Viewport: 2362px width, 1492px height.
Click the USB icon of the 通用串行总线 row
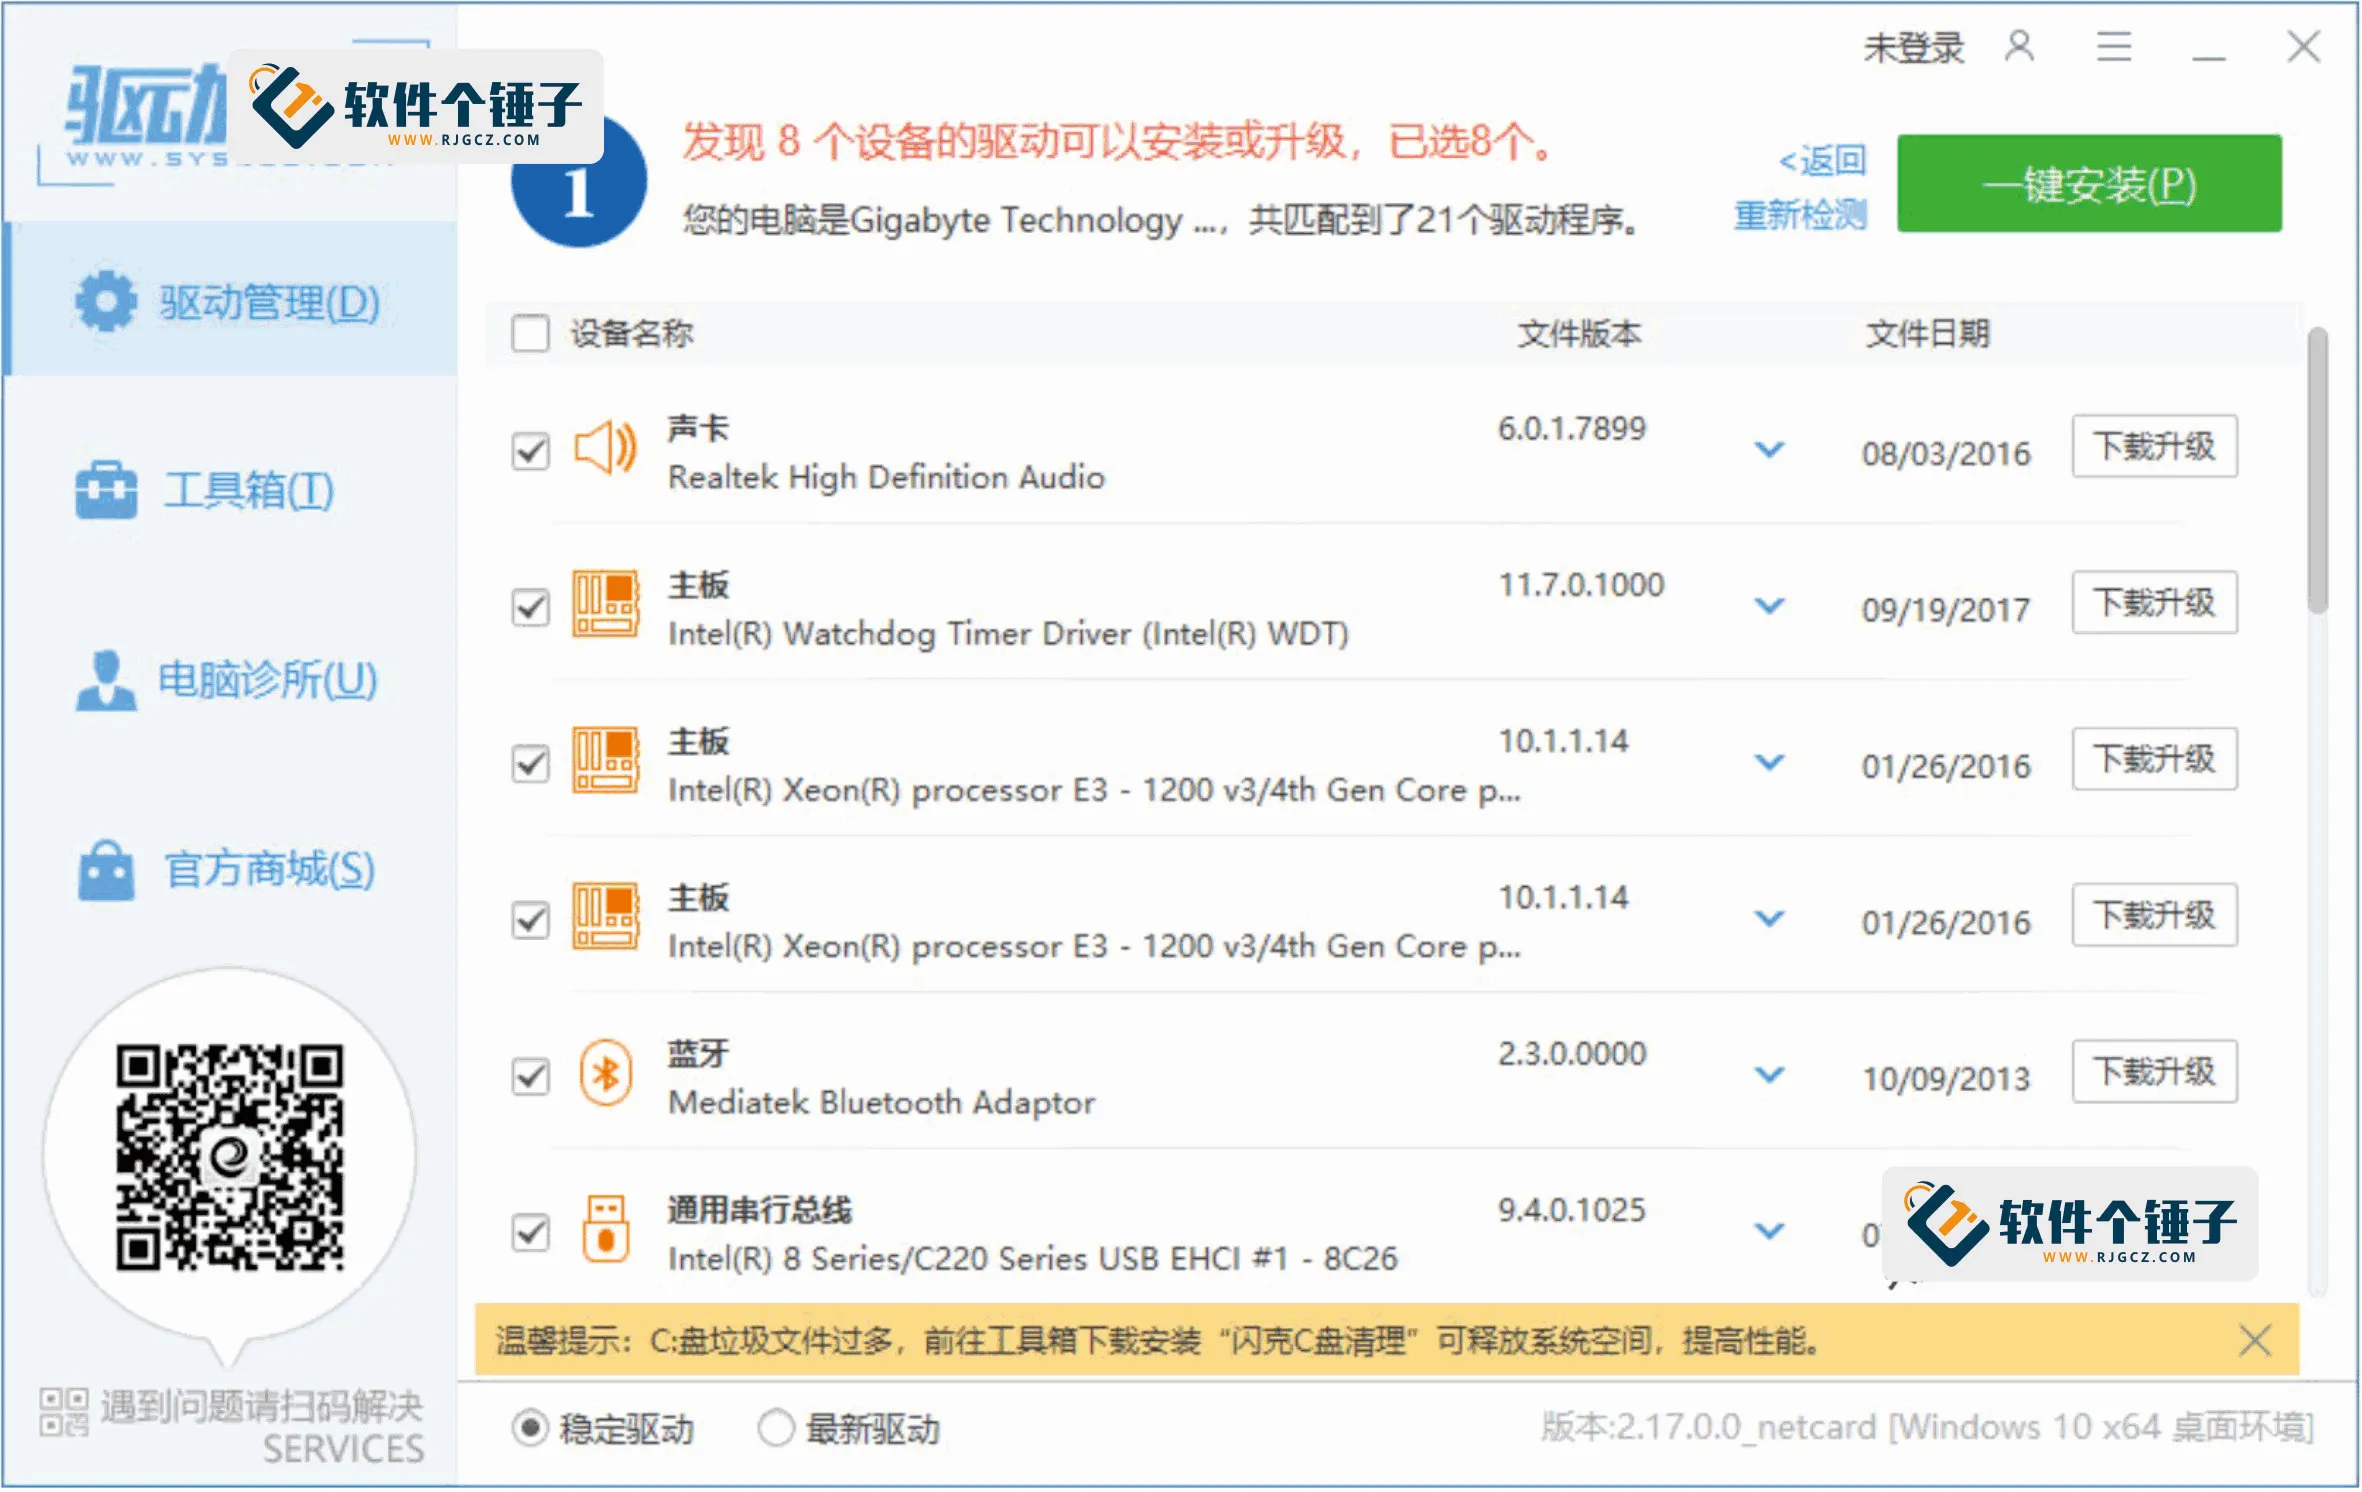coord(605,1229)
